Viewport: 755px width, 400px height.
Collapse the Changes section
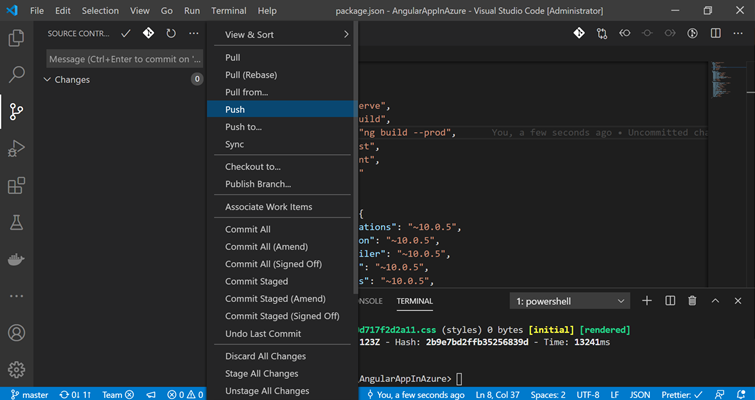pyautogui.click(x=47, y=79)
